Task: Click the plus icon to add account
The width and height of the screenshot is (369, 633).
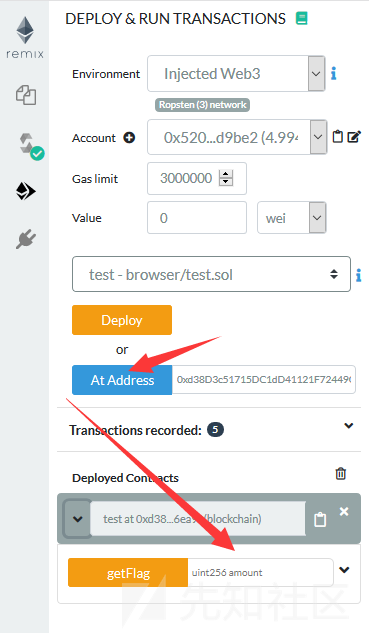Action: pos(129,138)
